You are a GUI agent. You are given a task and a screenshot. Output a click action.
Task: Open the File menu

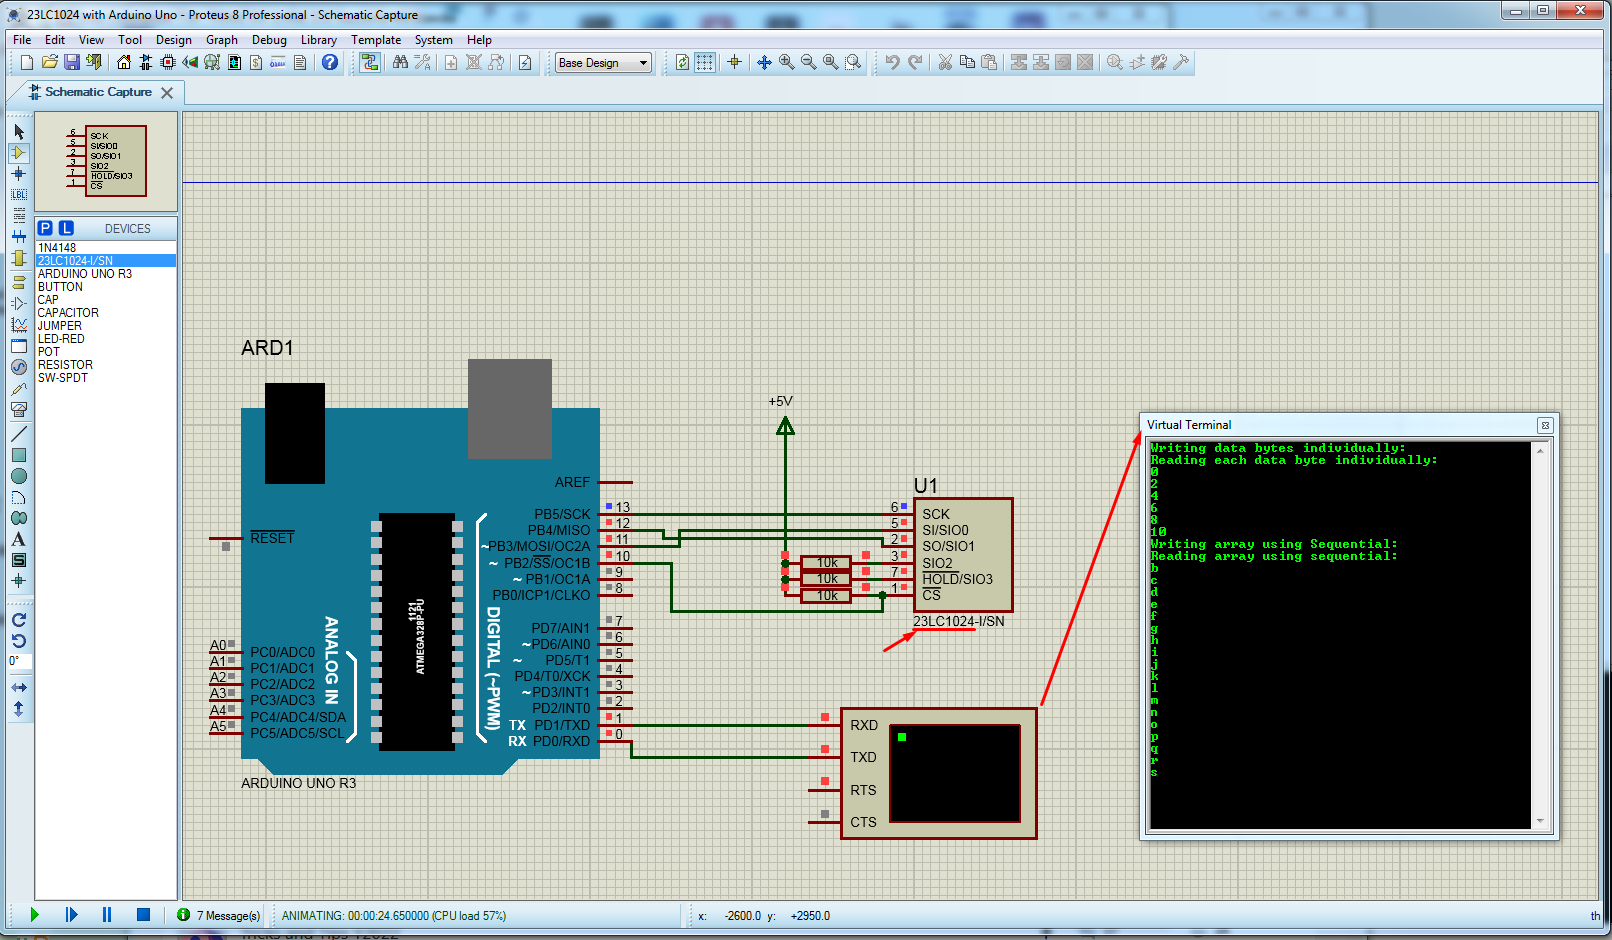click(x=22, y=40)
